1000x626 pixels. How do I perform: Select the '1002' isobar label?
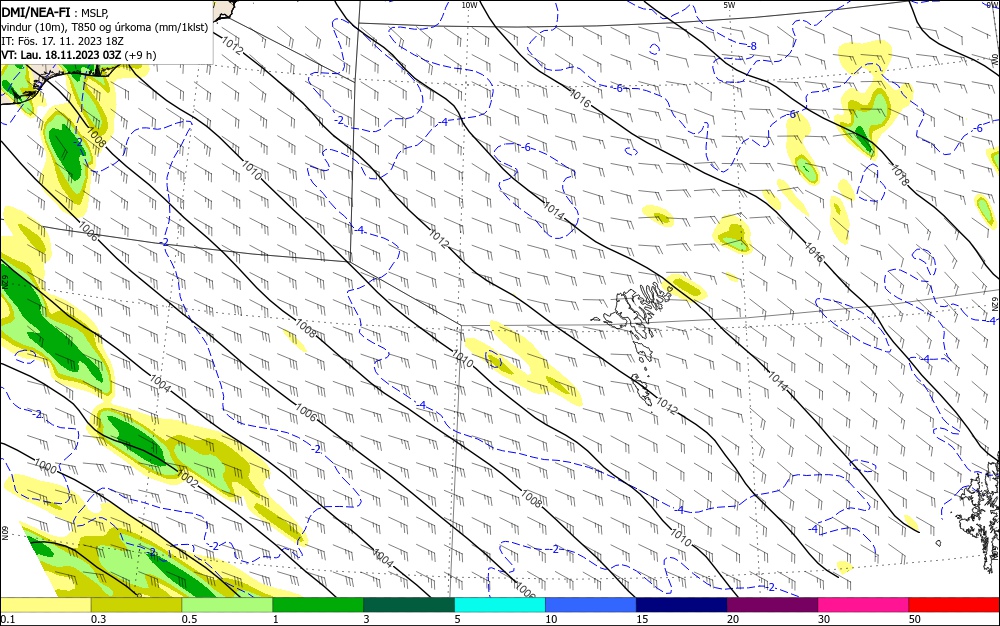click(188, 477)
